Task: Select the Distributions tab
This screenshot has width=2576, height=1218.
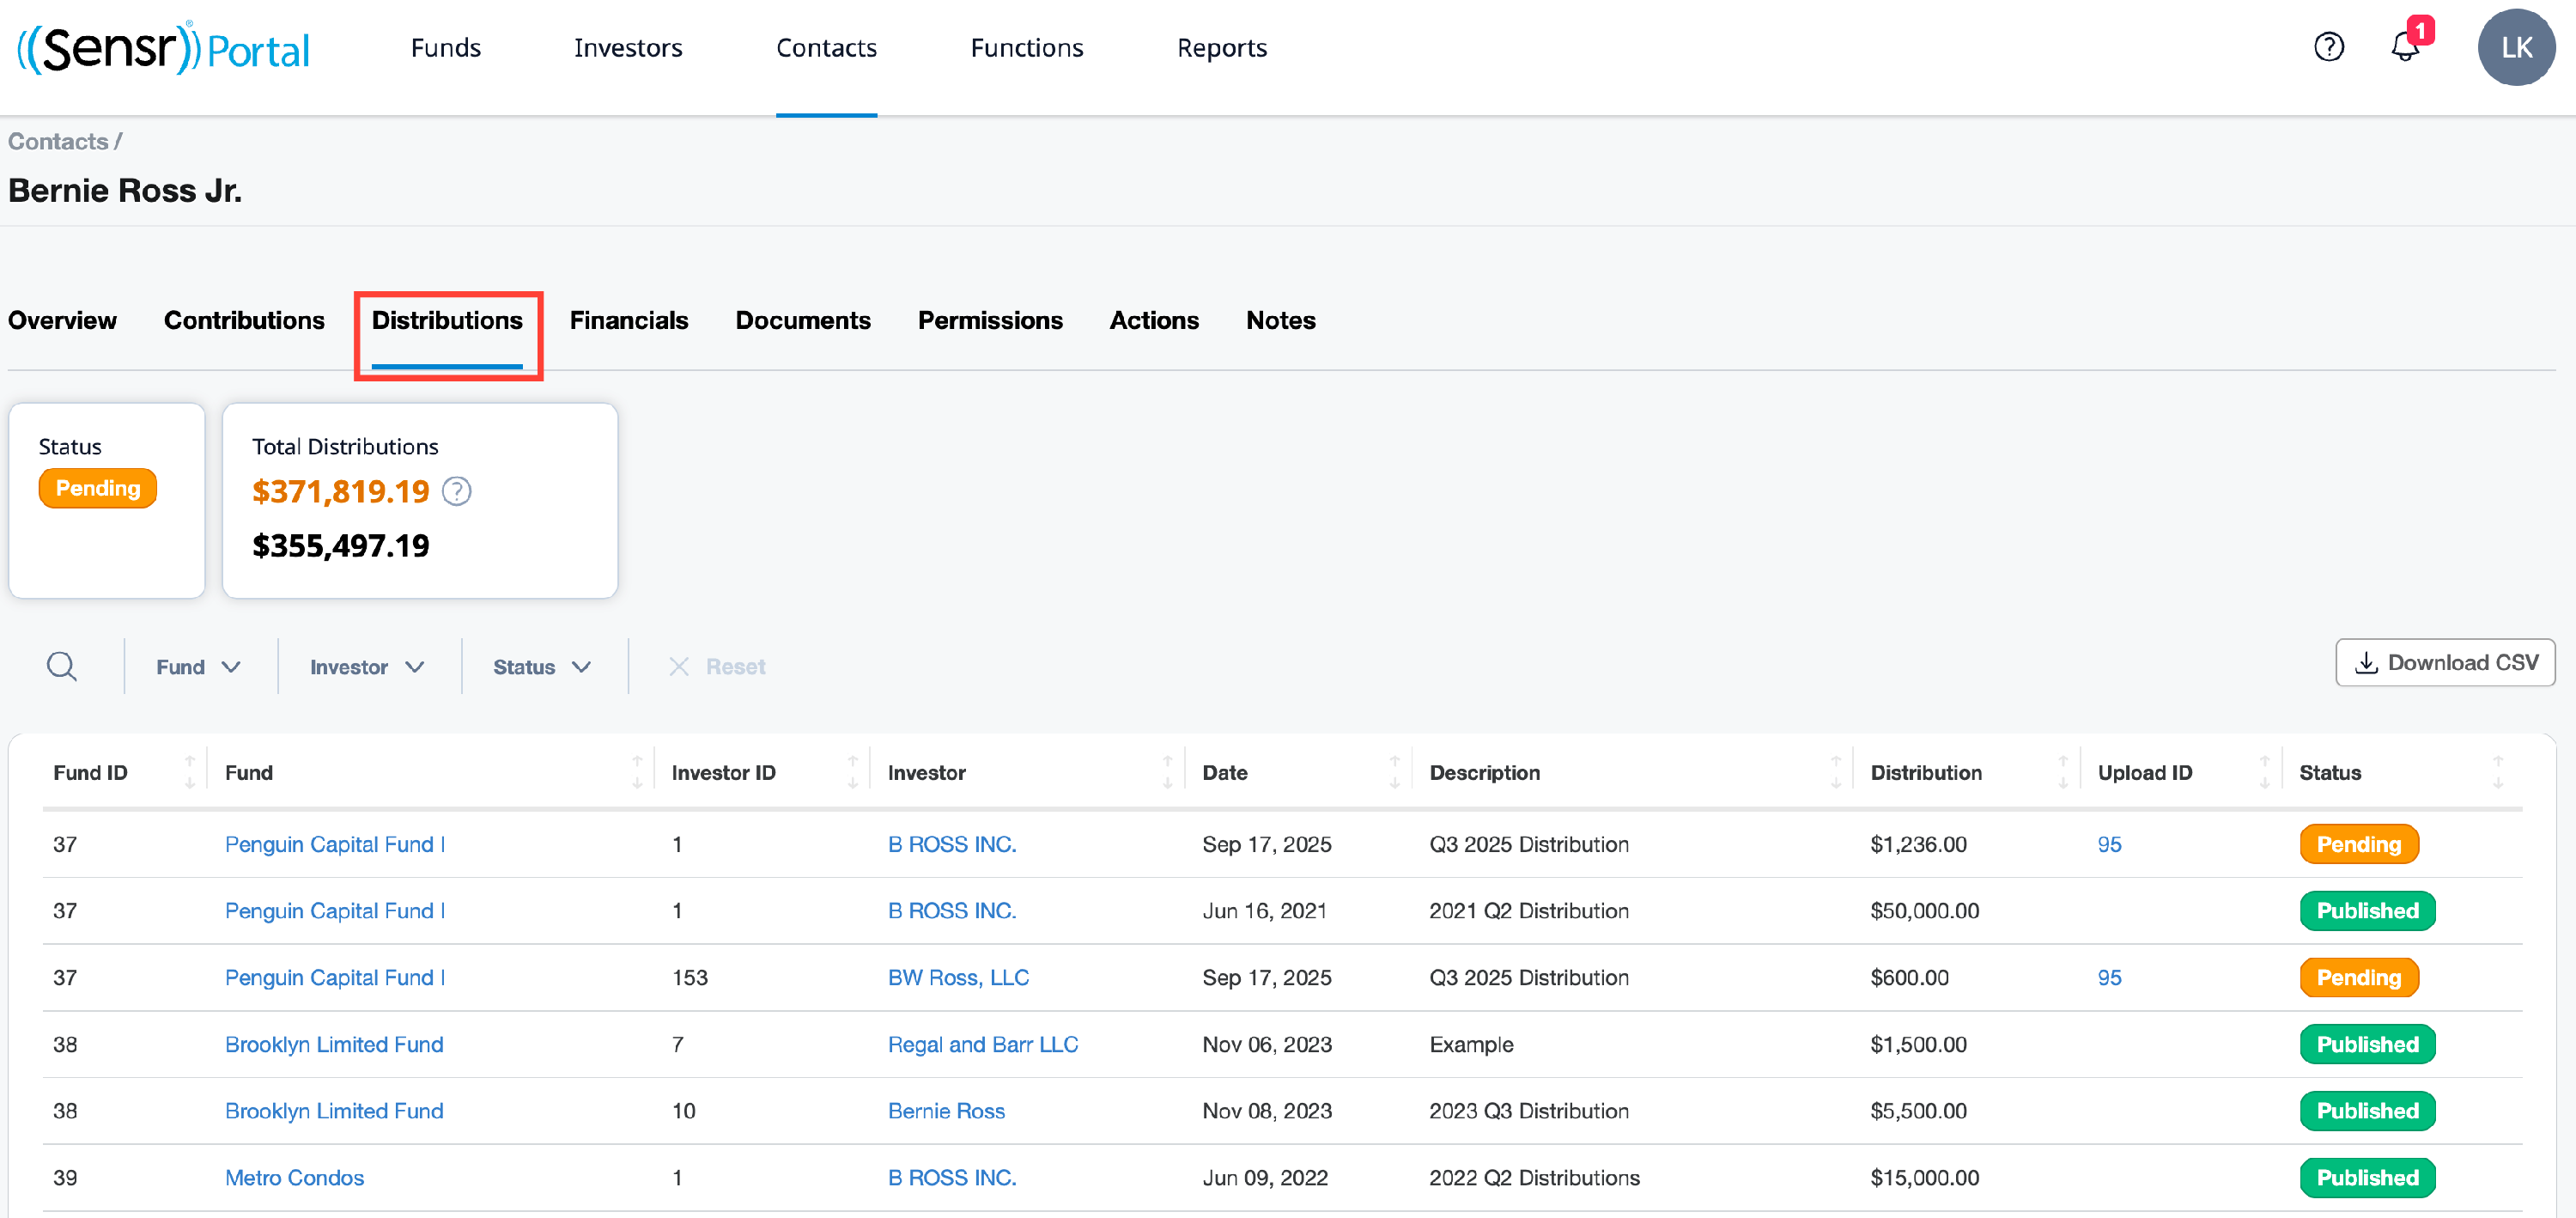Action: tap(447, 321)
